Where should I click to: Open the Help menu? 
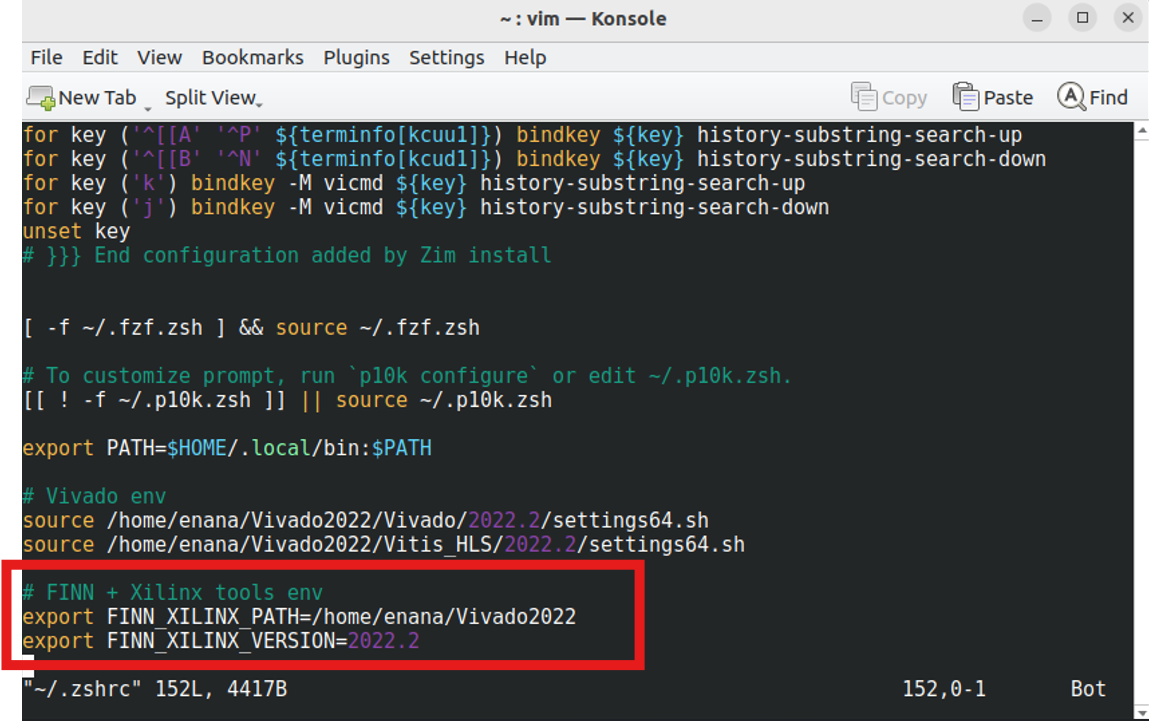[x=525, y=57]
